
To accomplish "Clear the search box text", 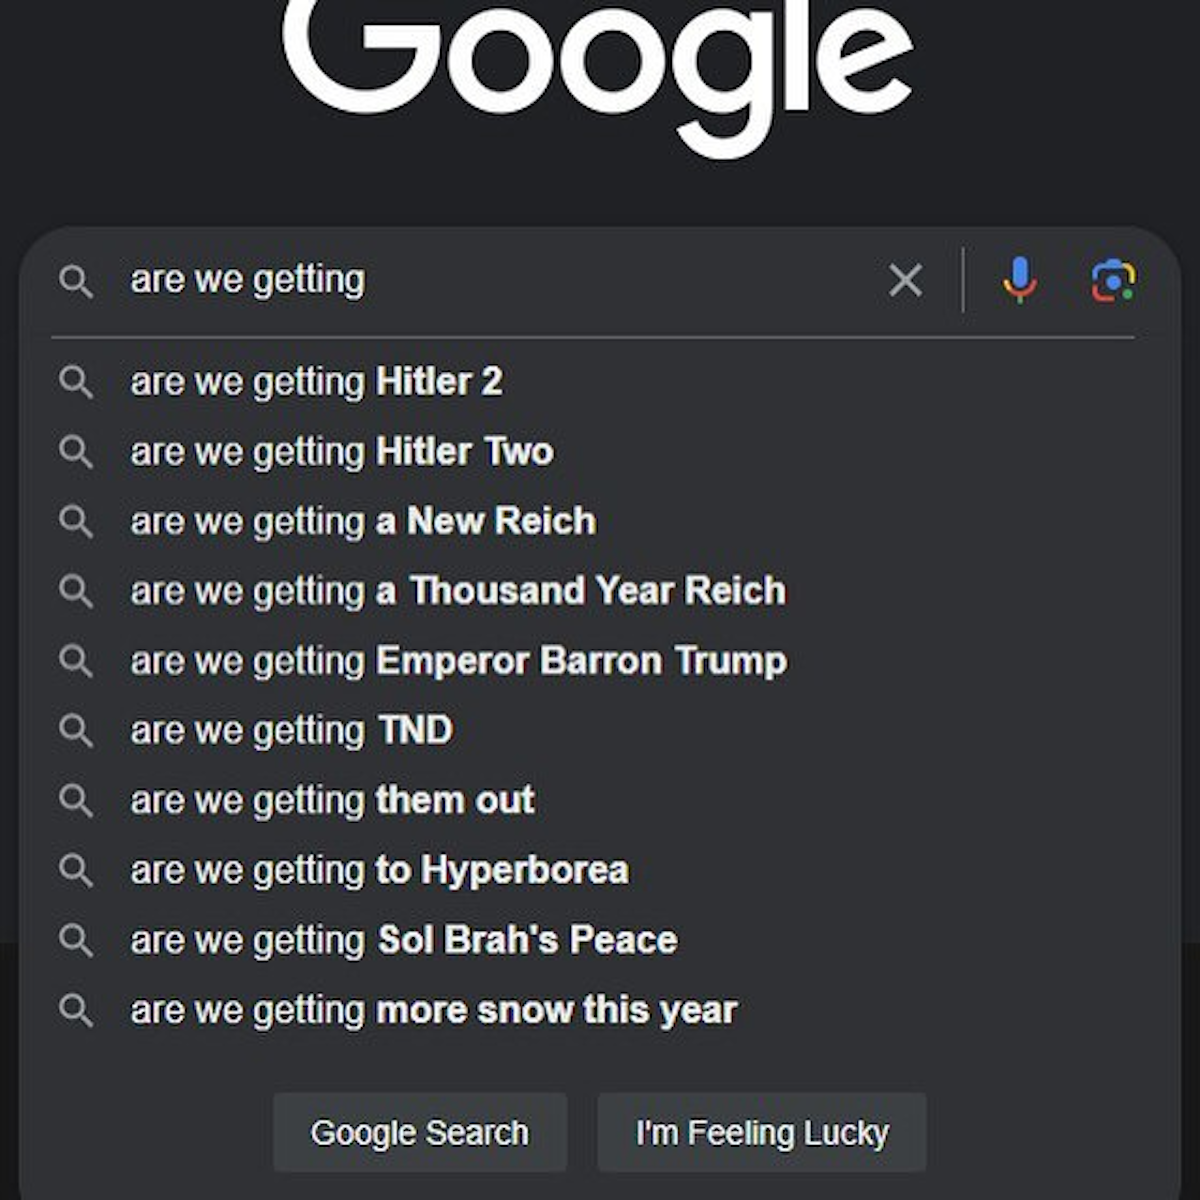I will pos(905,280).
